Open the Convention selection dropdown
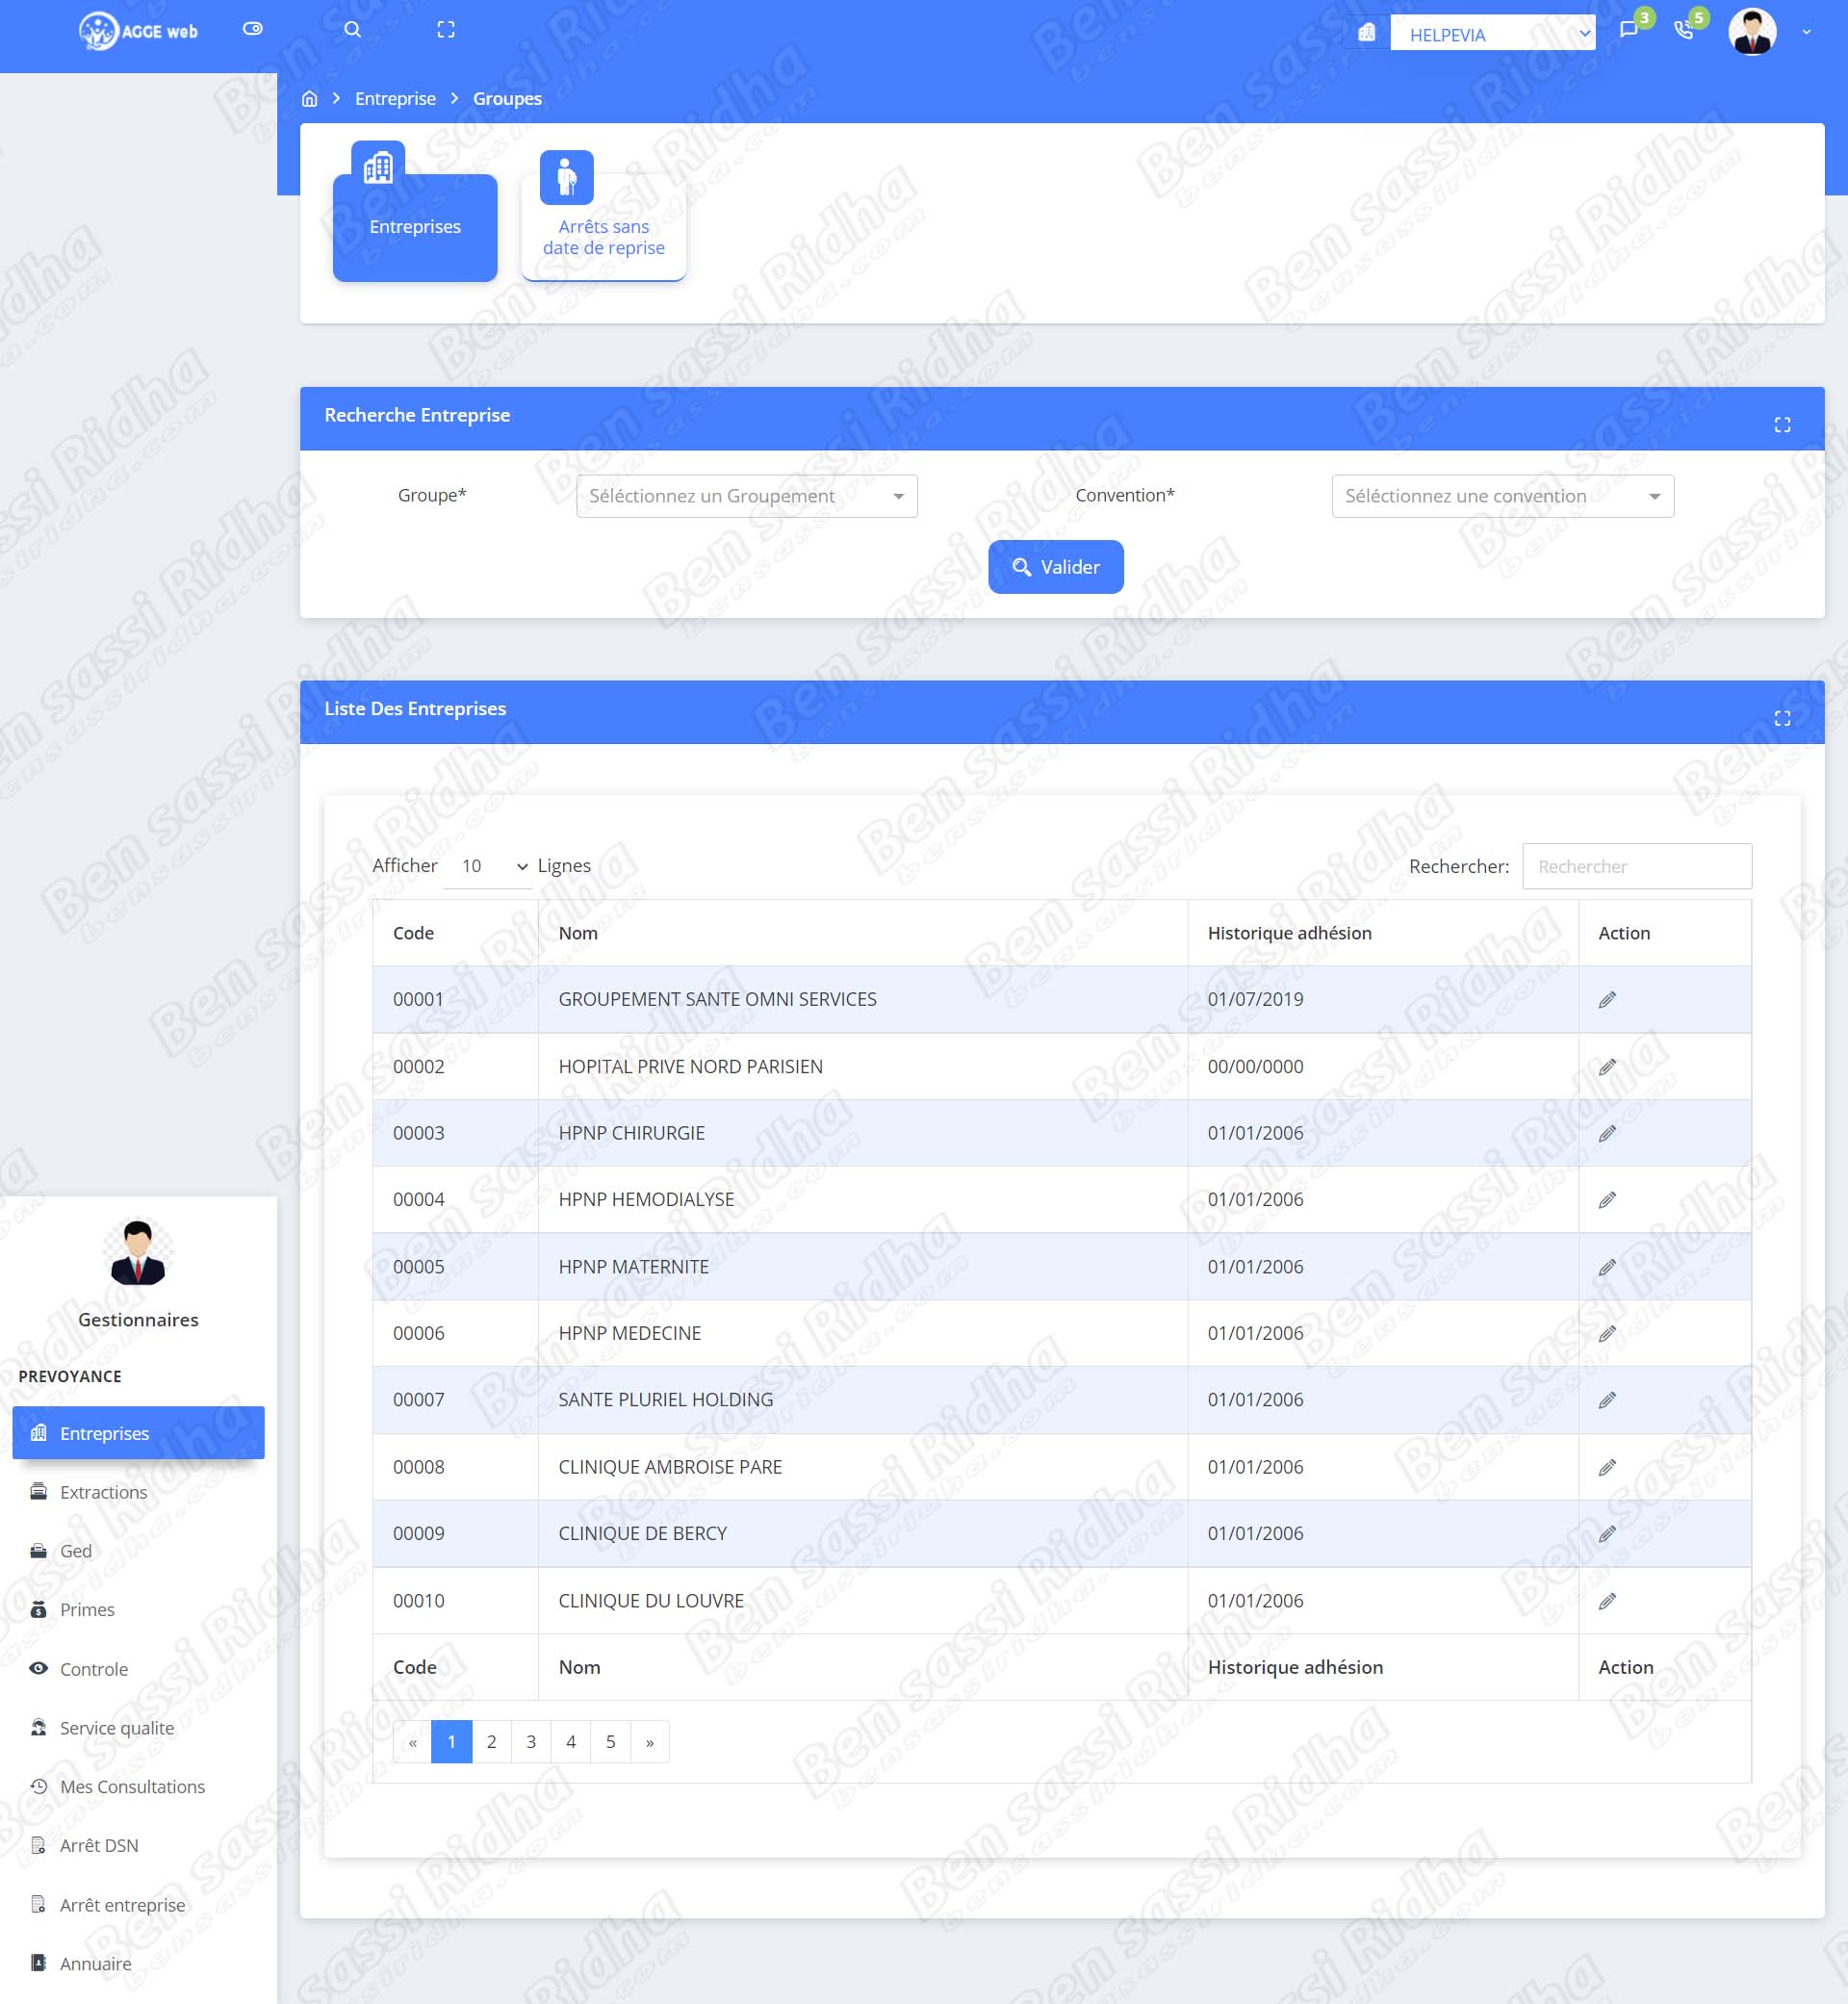The image size is (1848, 2004). (x=1502, y=496)
